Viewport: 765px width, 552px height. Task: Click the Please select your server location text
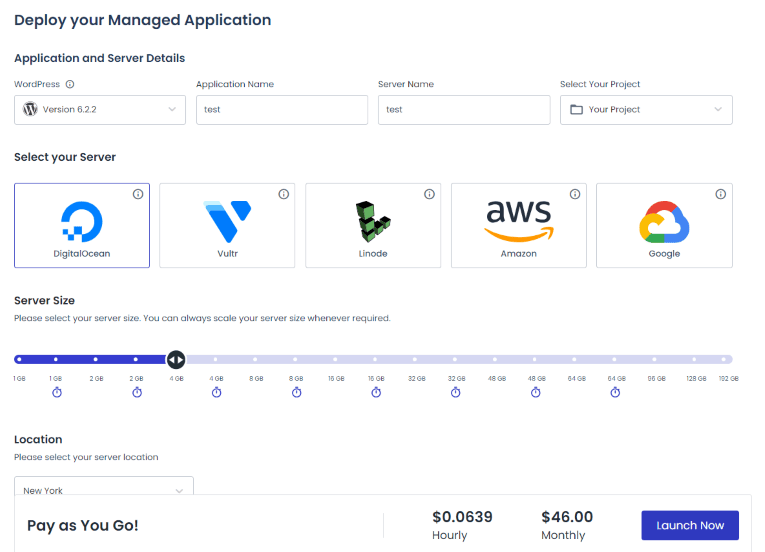tap(86, 457)
